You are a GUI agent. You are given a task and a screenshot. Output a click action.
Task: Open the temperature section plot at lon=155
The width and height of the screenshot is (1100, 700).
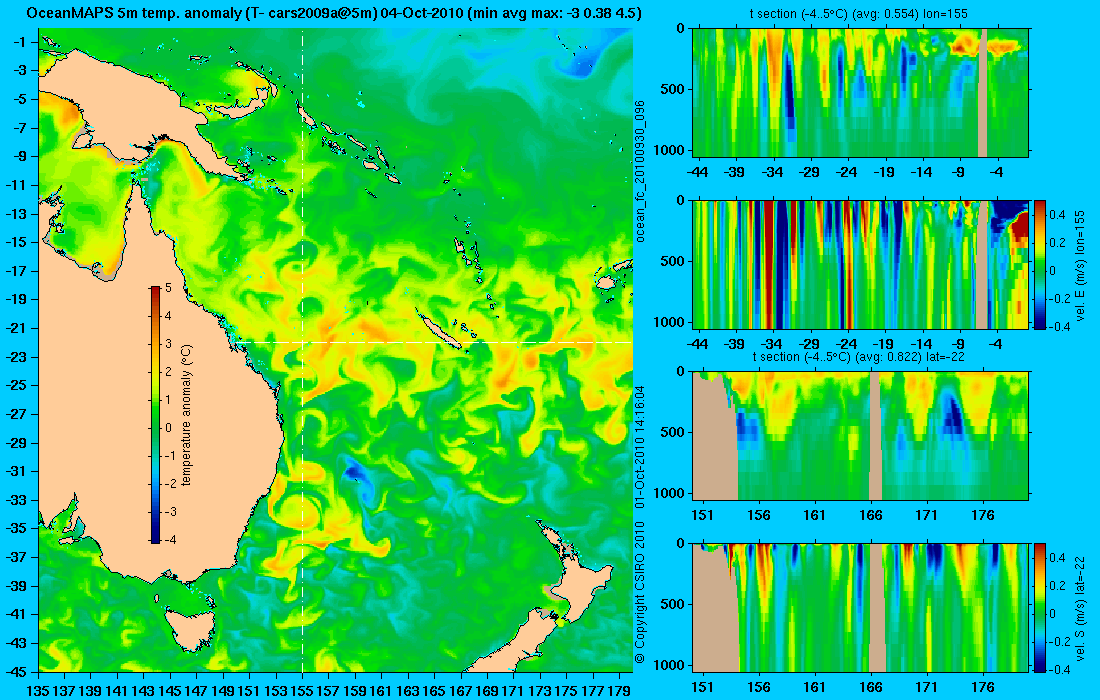(x=860, y=93)
